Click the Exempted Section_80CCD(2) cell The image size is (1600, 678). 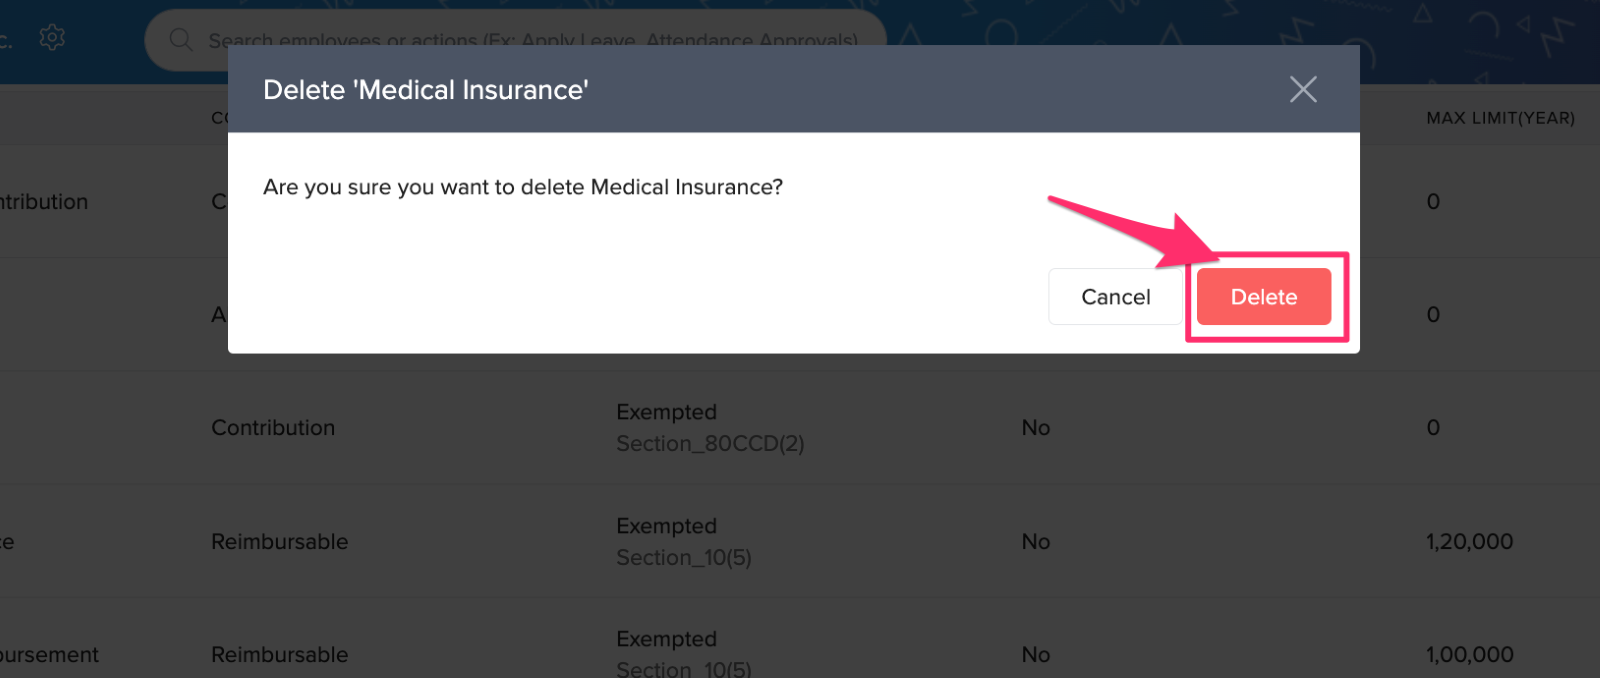[x=710, y=427]
